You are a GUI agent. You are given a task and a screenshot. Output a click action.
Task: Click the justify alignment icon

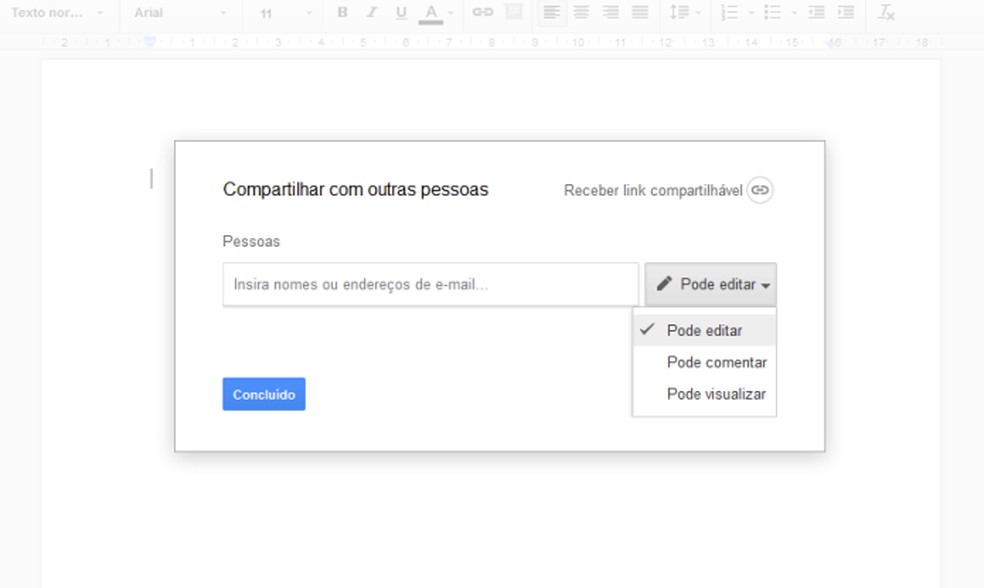[639, 13]
